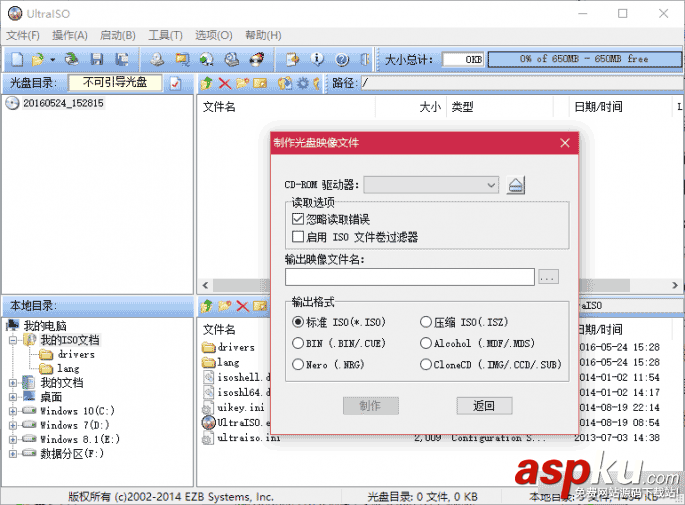Select the 标准 ISO(*.ISO) radio button
Screen dimensions: 685x505
point(298,322)
